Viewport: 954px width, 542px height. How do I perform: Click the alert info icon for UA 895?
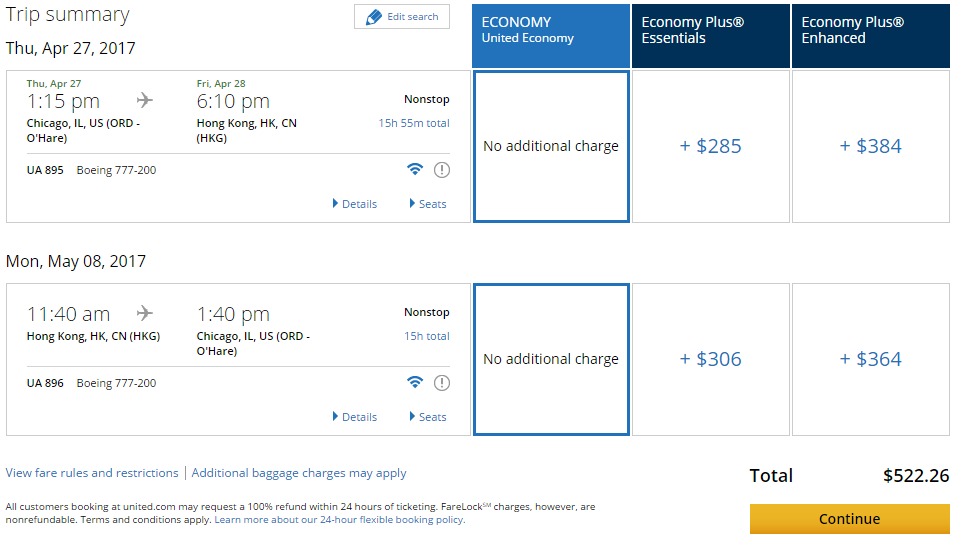(x=442, y=170)
